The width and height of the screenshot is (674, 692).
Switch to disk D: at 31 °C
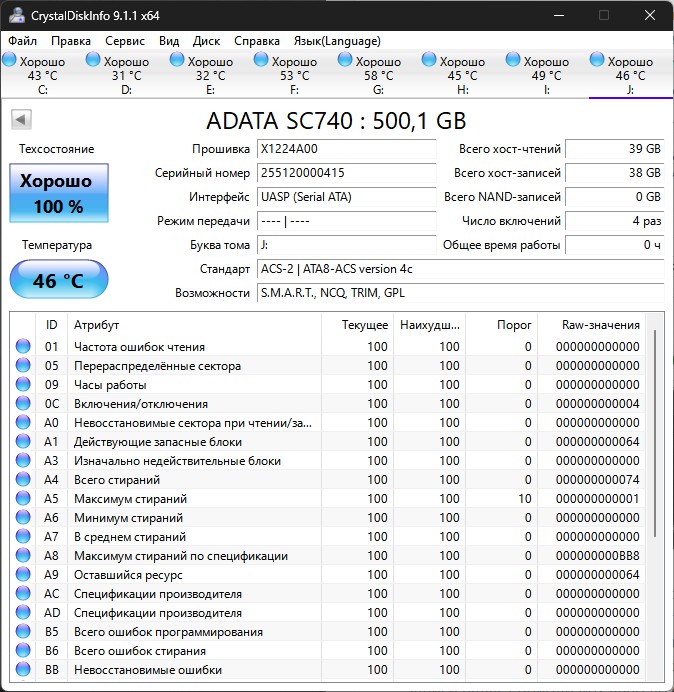[x=126, y=74]
